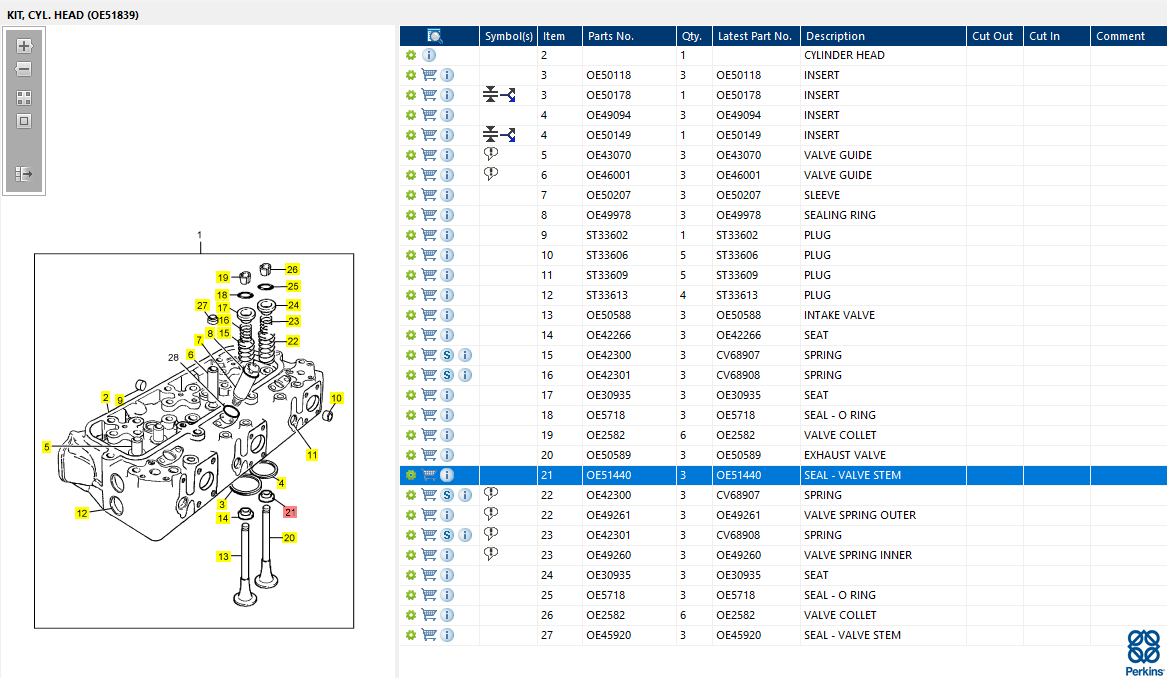Click description CYLINDER HEAD
This screenshot has height=678, width=1167.
click(844, 55)
